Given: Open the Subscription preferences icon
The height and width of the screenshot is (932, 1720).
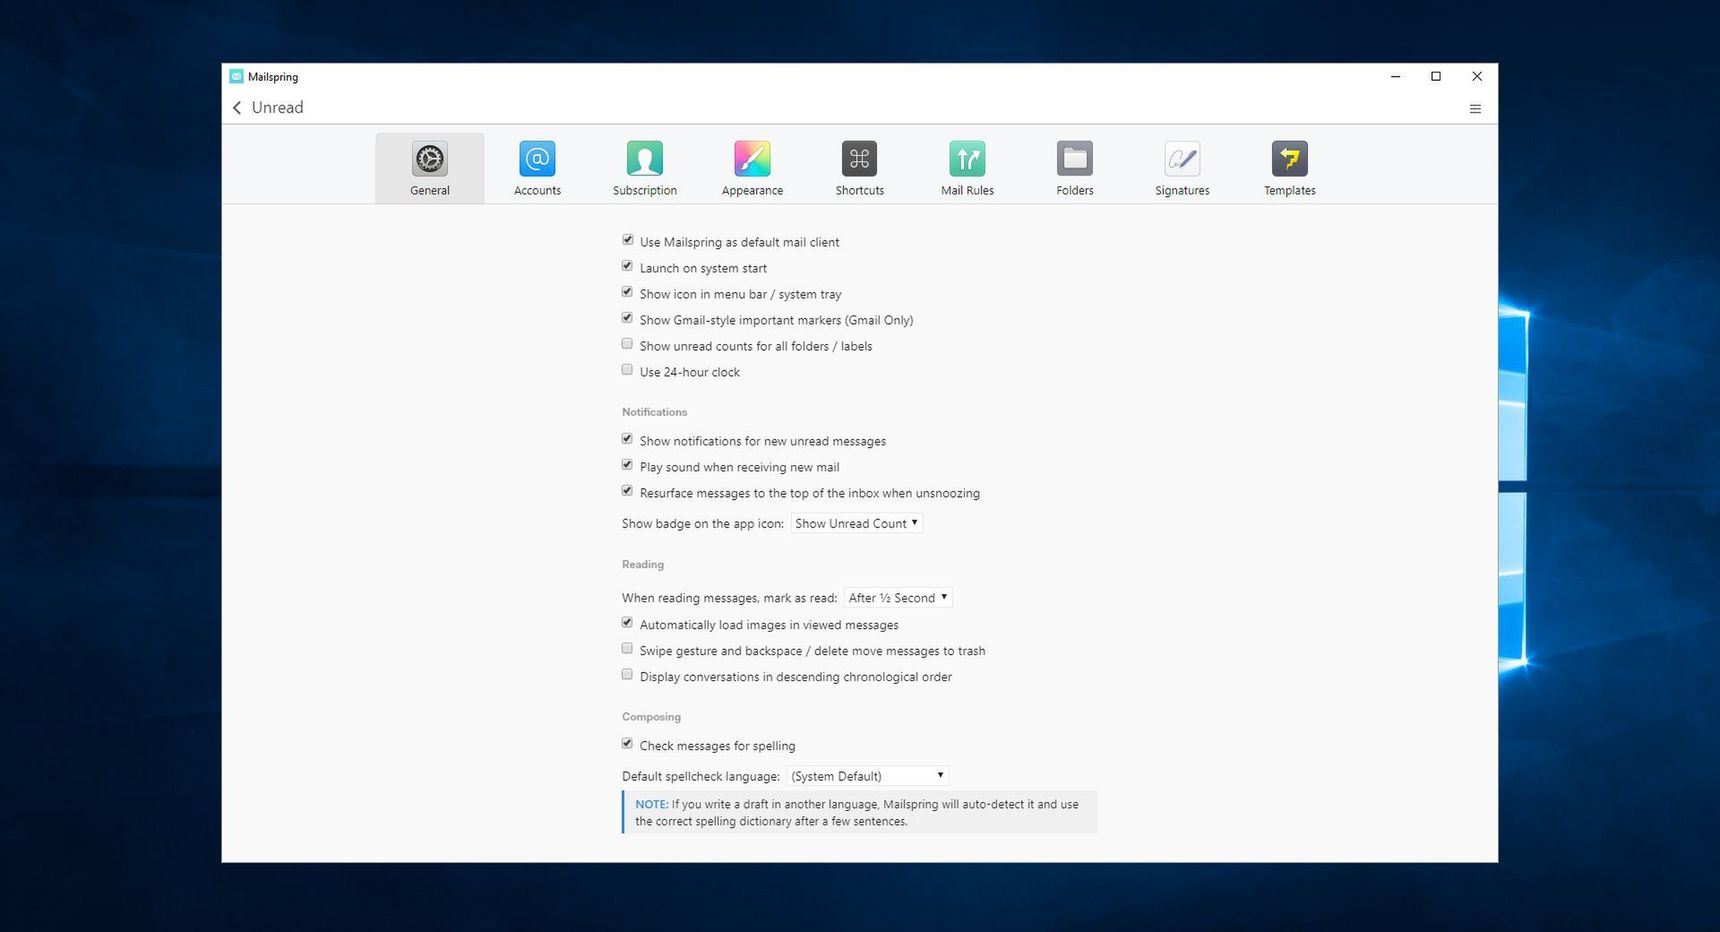Looking at the screenshot, I should pos(645,158).
